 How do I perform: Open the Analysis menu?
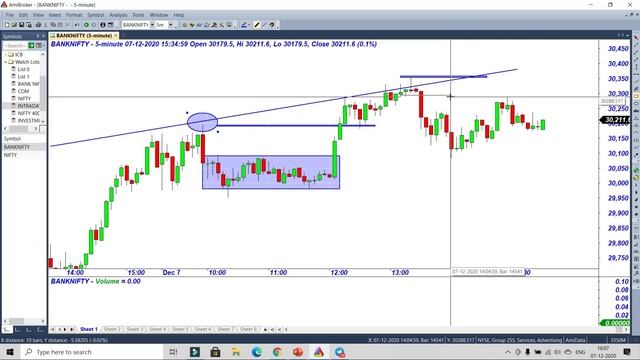pyautogui.click(x=118, y=15)
